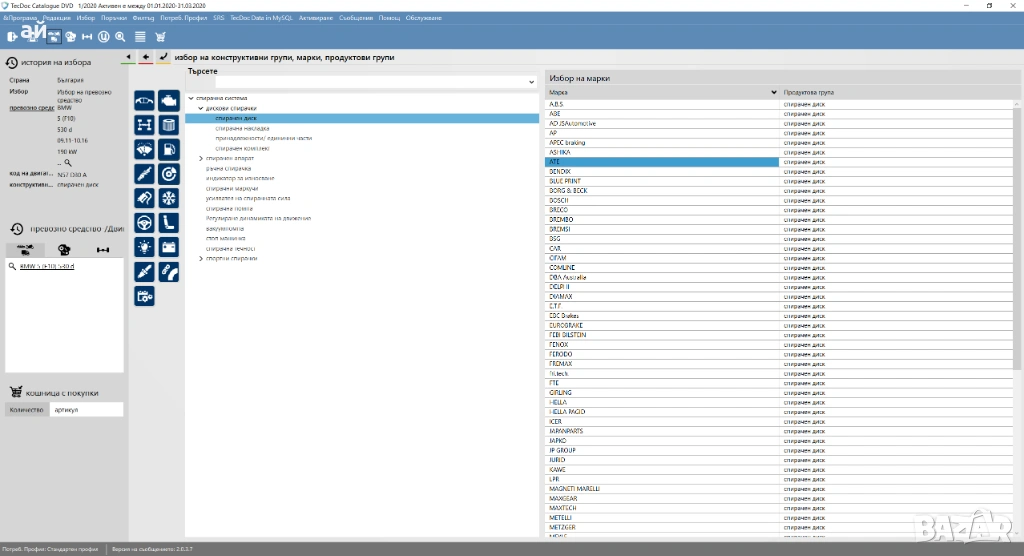Open the 'Търсете' search dropdown
1024x556 pixels.
(x=531, y=82)
